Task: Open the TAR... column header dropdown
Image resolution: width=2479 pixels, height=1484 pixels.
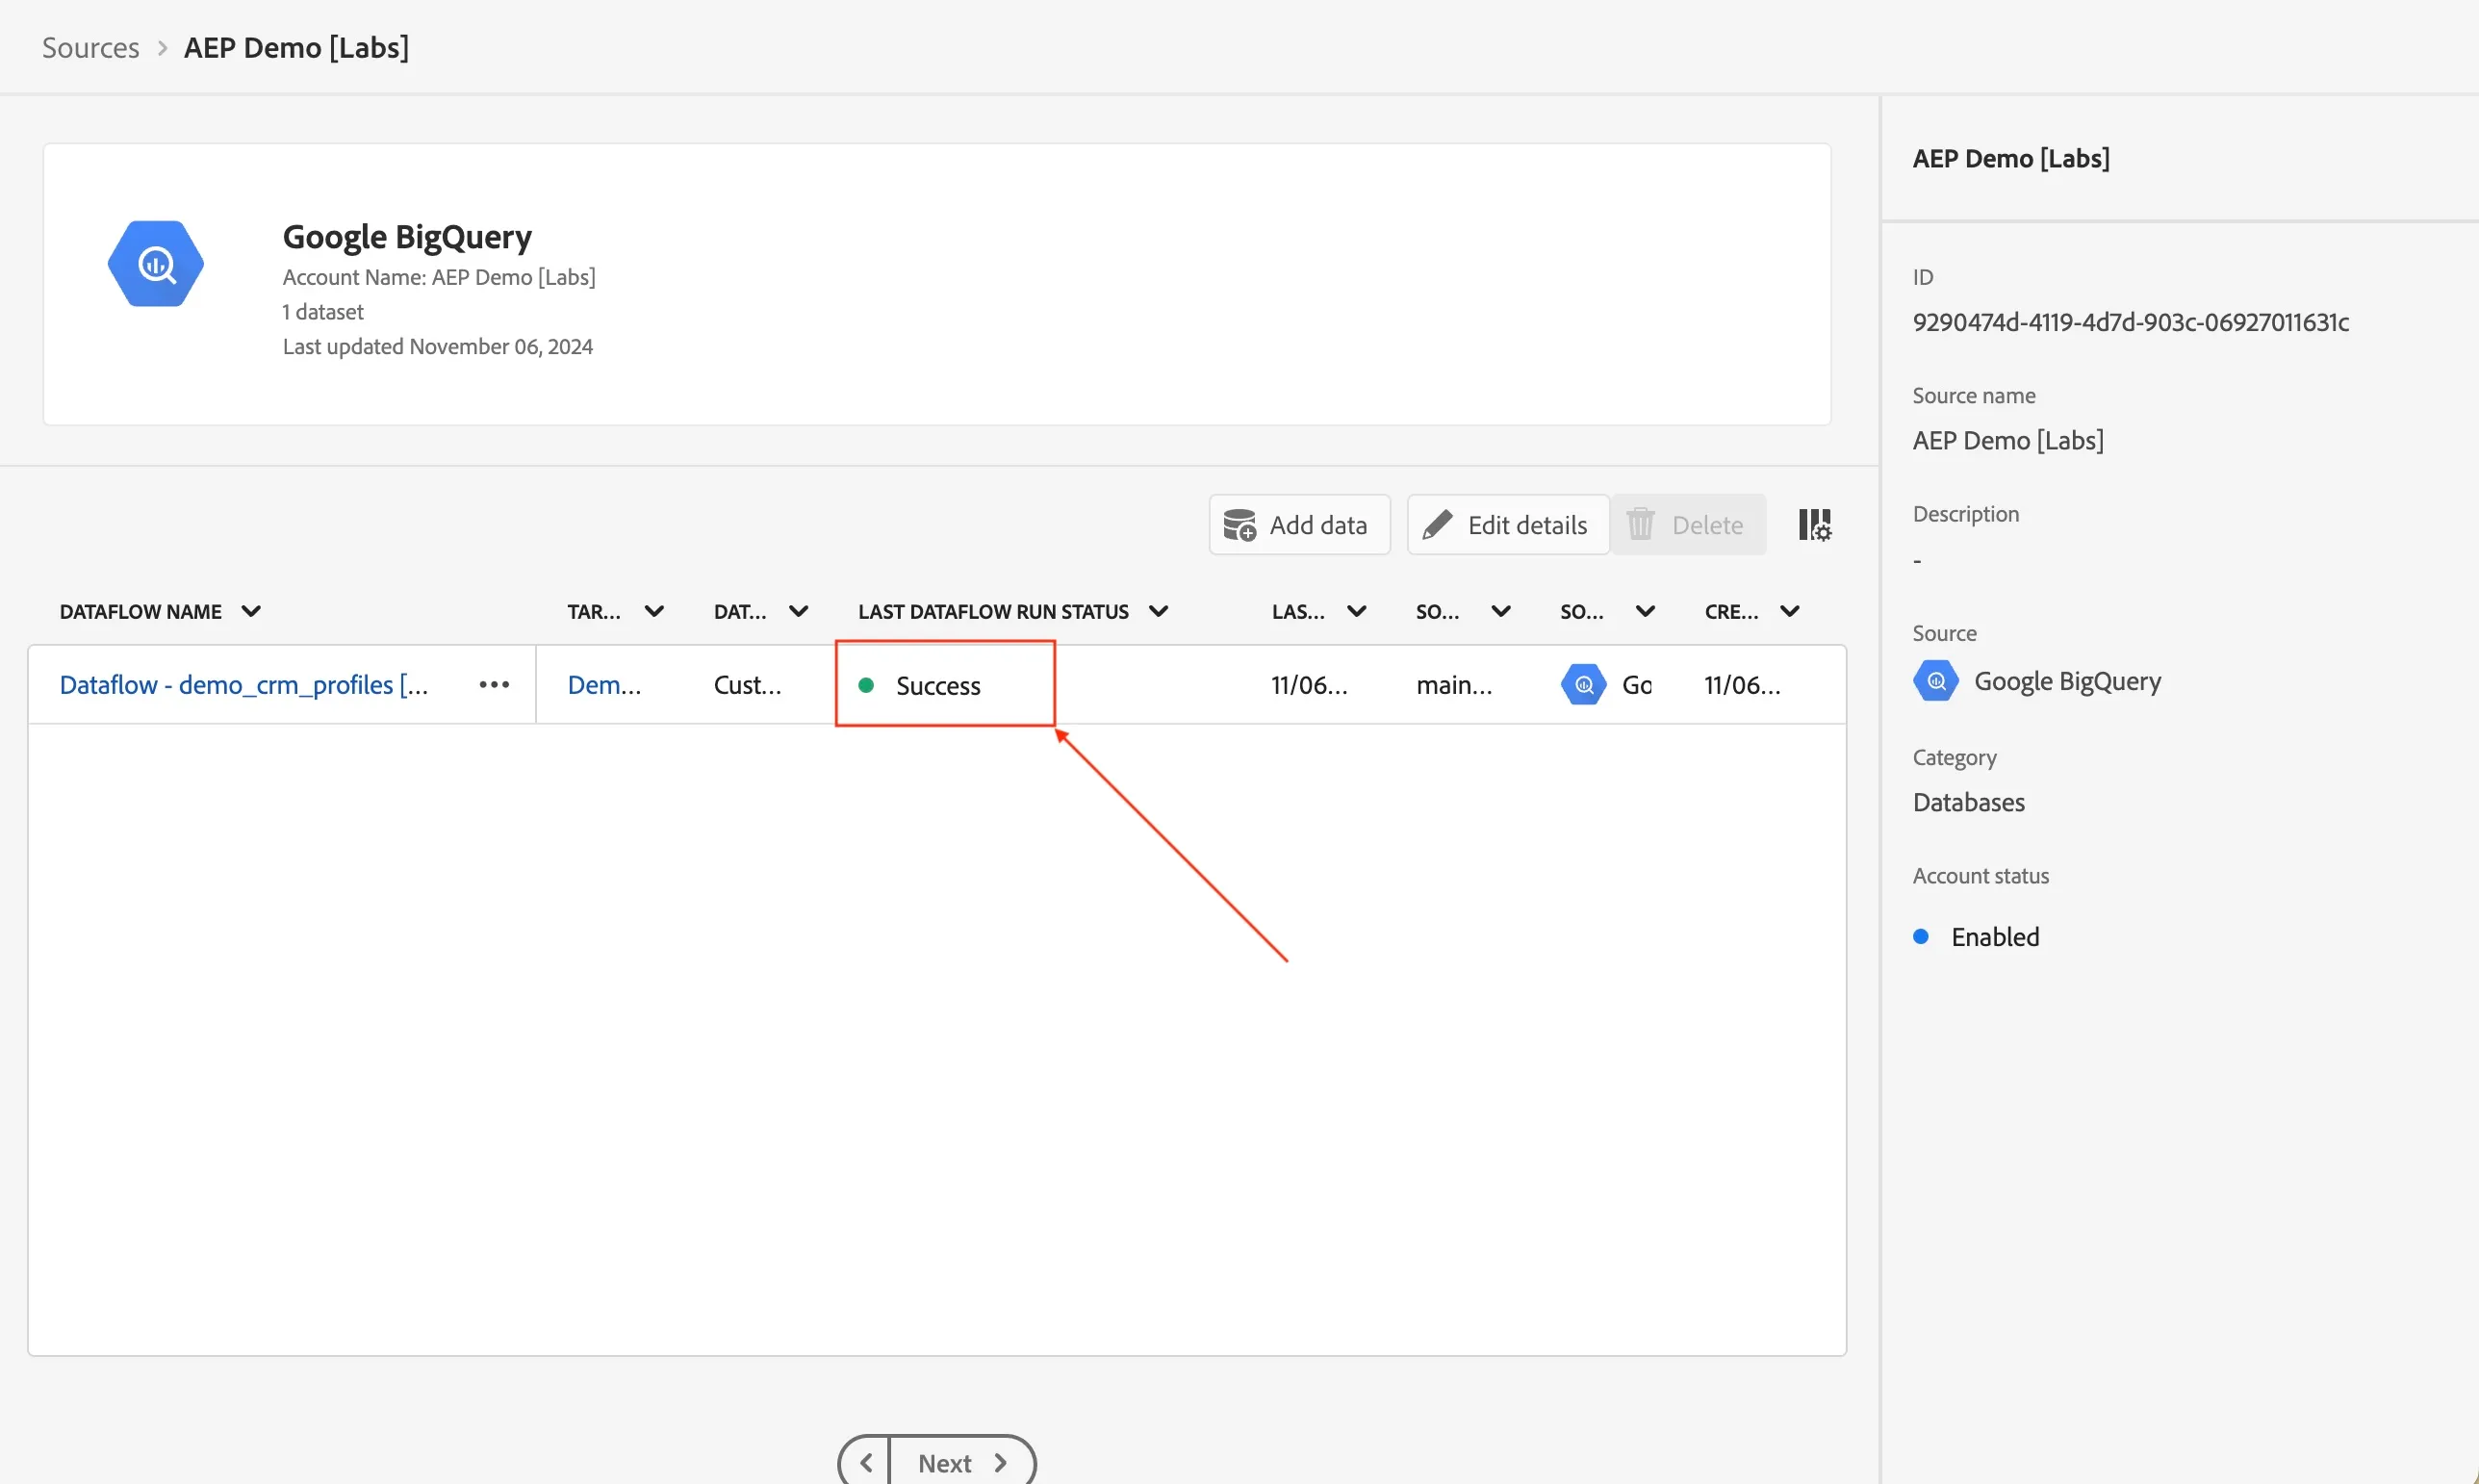Action: (x=654, y=611)
